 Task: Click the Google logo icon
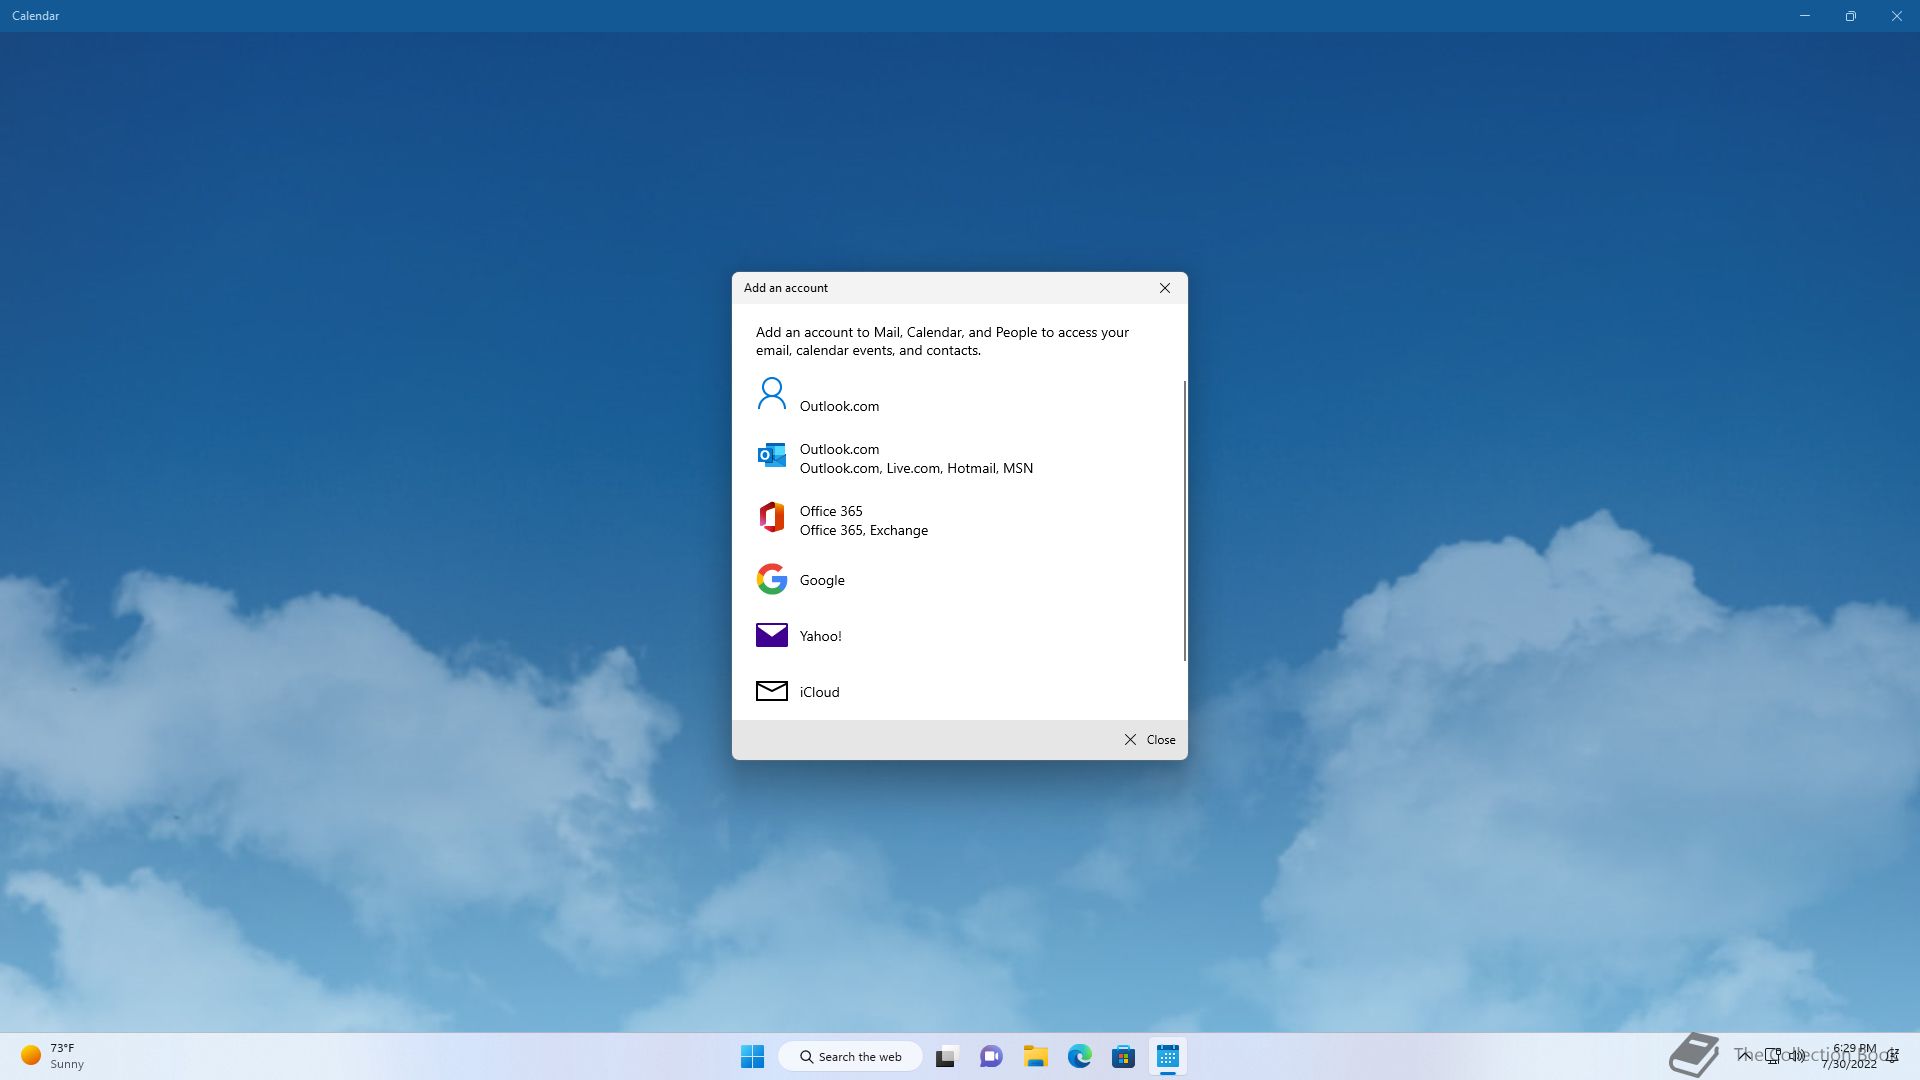click(x=771, y=579)
